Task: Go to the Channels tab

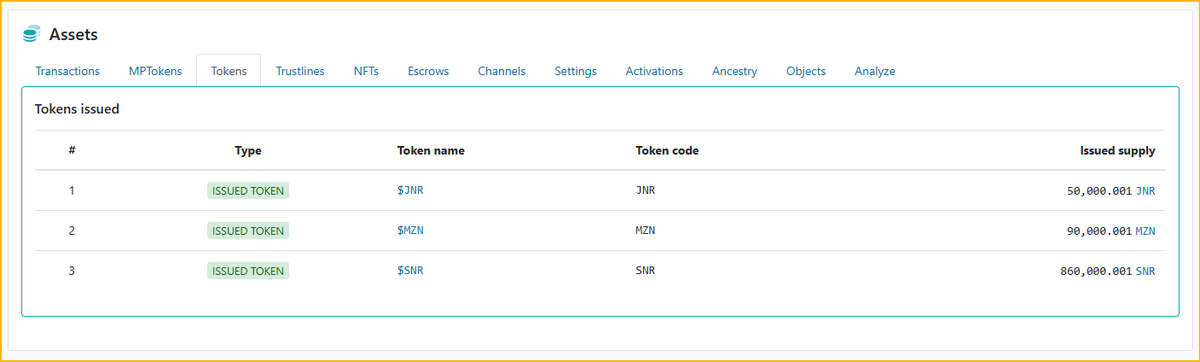Action: [501, 71]
